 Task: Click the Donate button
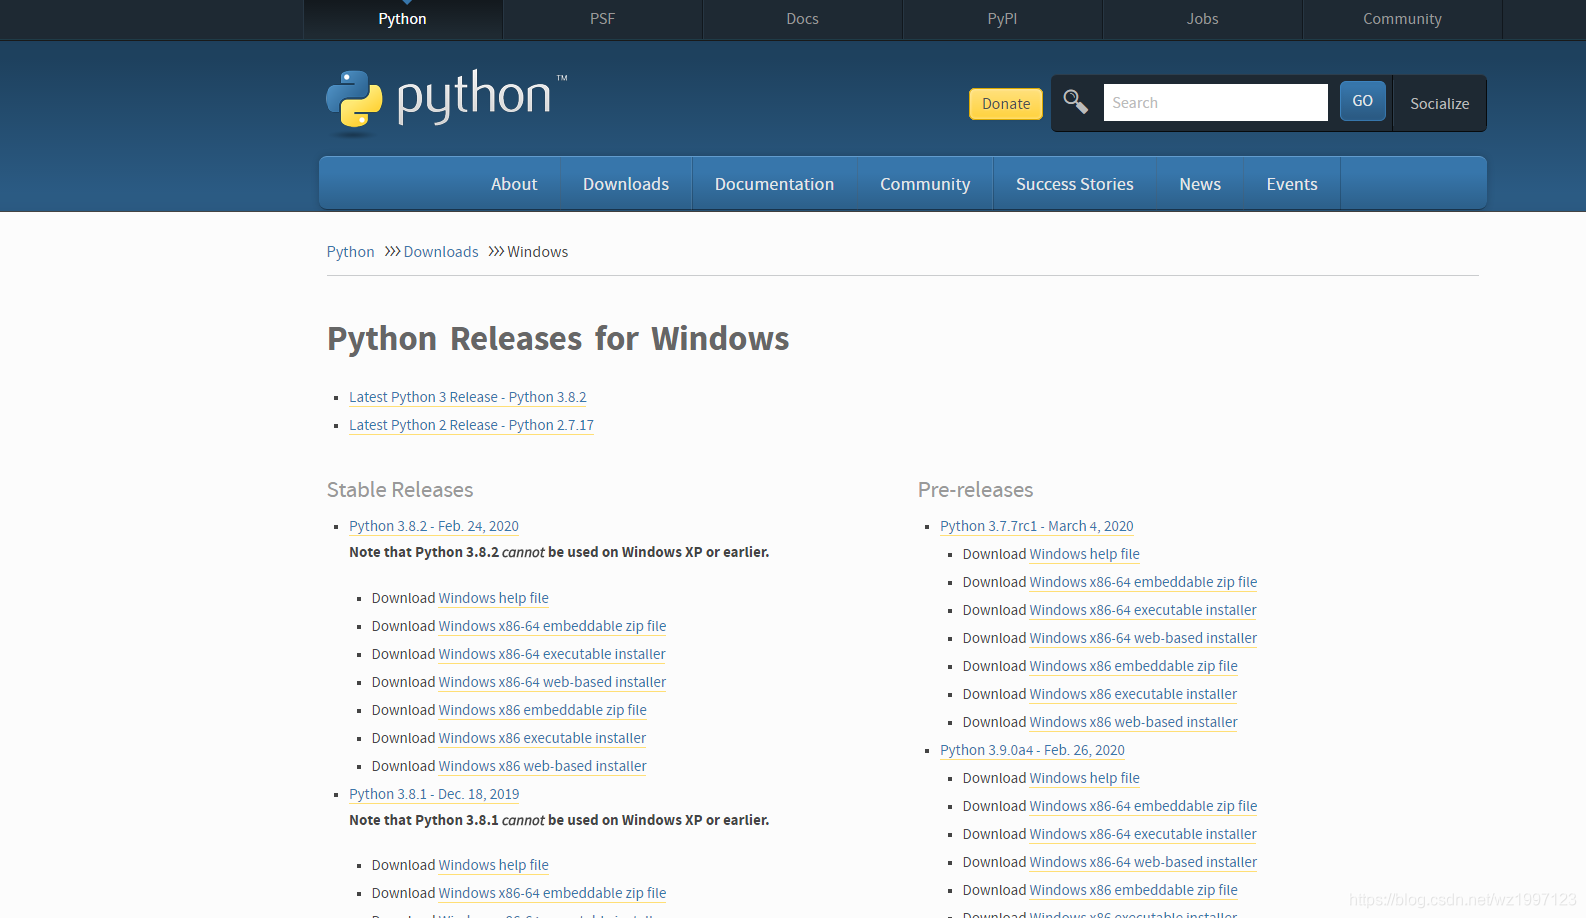point(1006,104)
